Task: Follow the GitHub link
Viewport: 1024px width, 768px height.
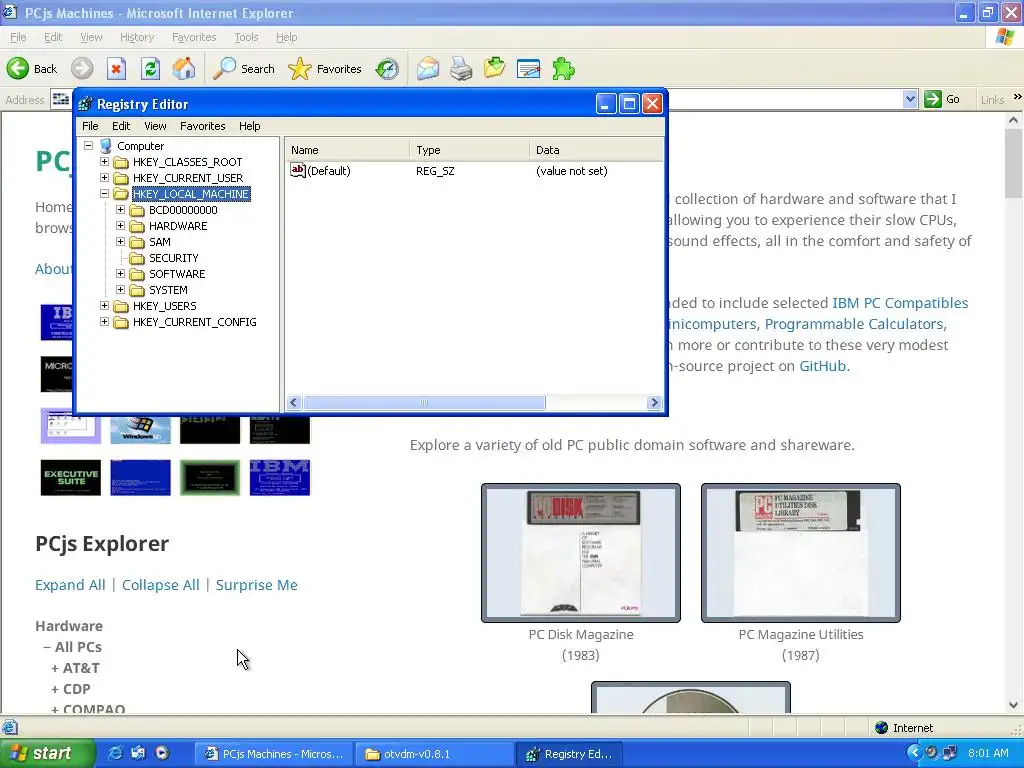Action: coord(822,366)
